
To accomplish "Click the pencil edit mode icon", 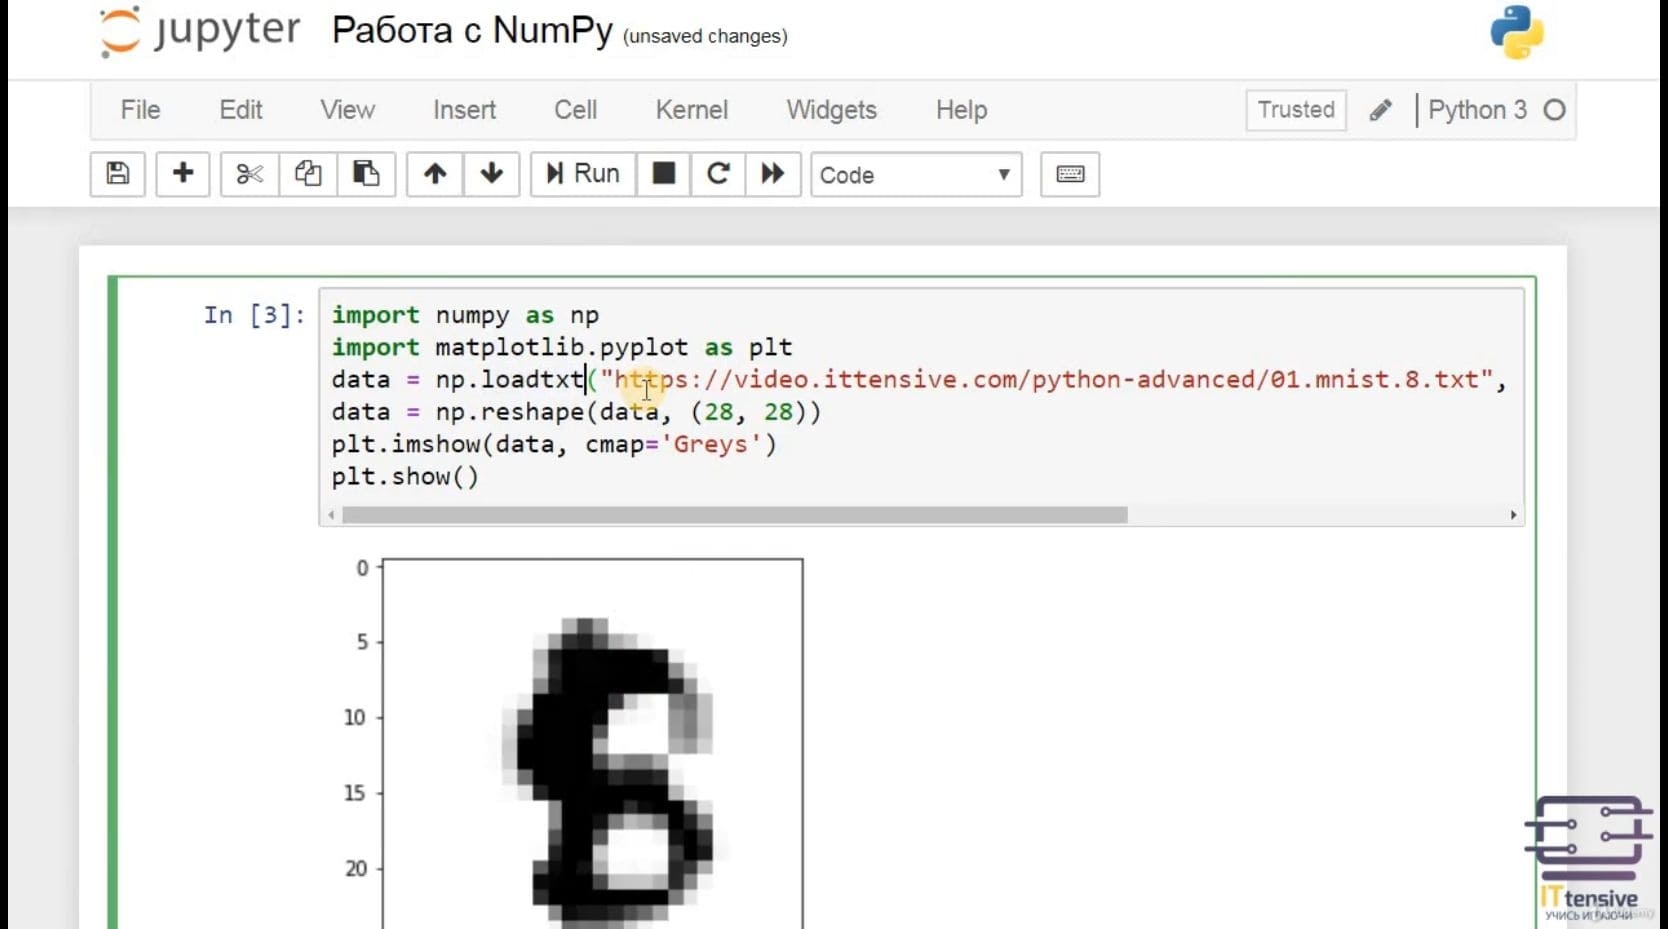I will pyautogui.click(x=1381, y=110).
